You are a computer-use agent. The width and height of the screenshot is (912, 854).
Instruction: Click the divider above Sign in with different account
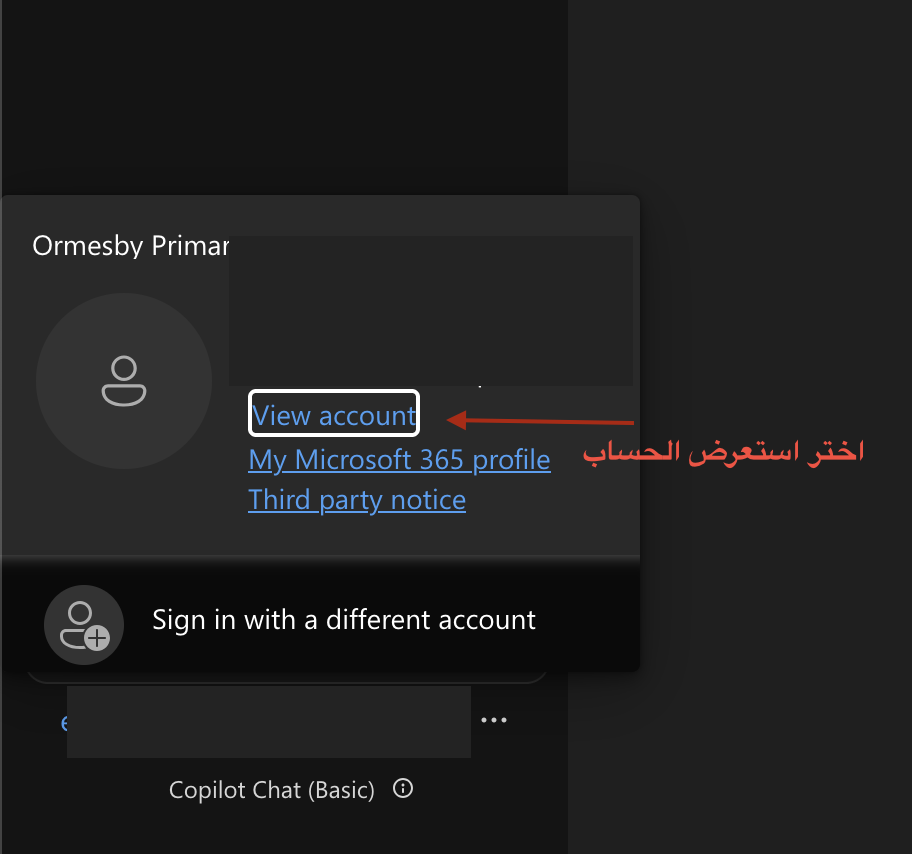click(320, 556)
